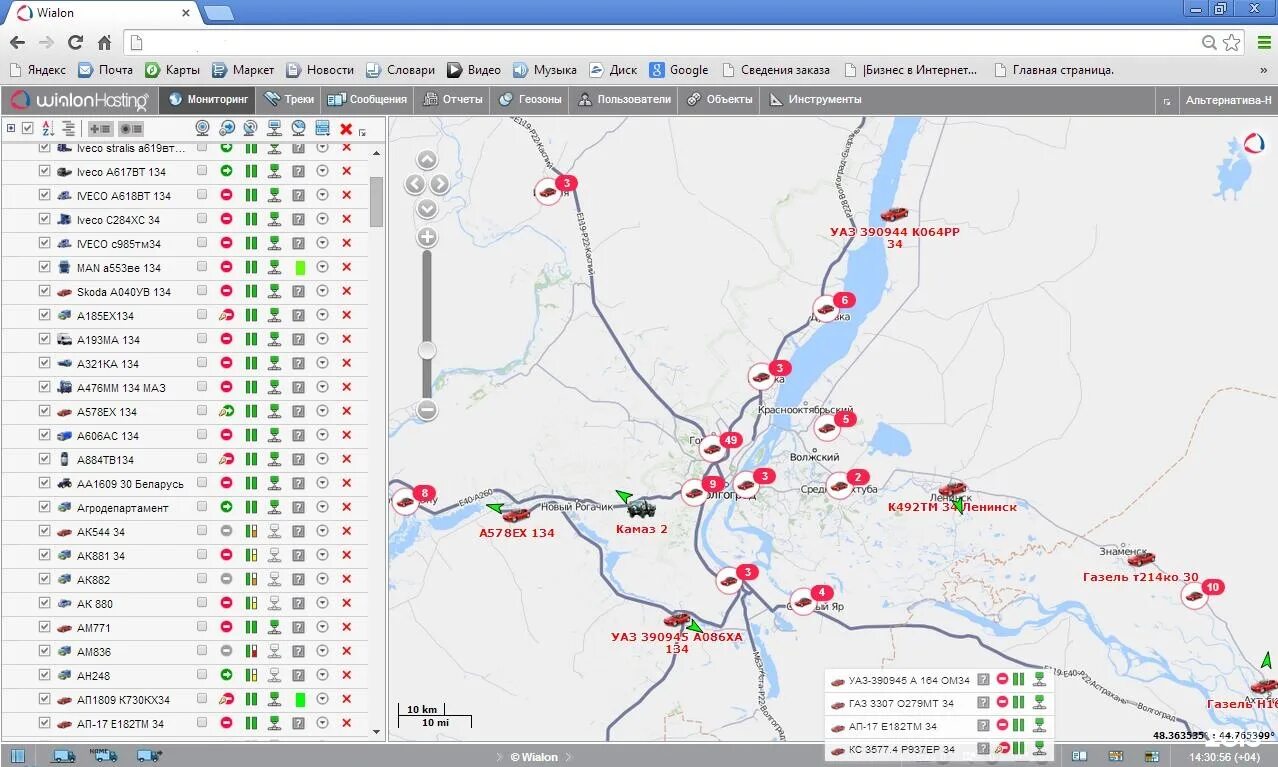Viewport: 1278px width, 767px height.
Task: Pan the map right with the arrow button
Action: (x=439, y=184)
